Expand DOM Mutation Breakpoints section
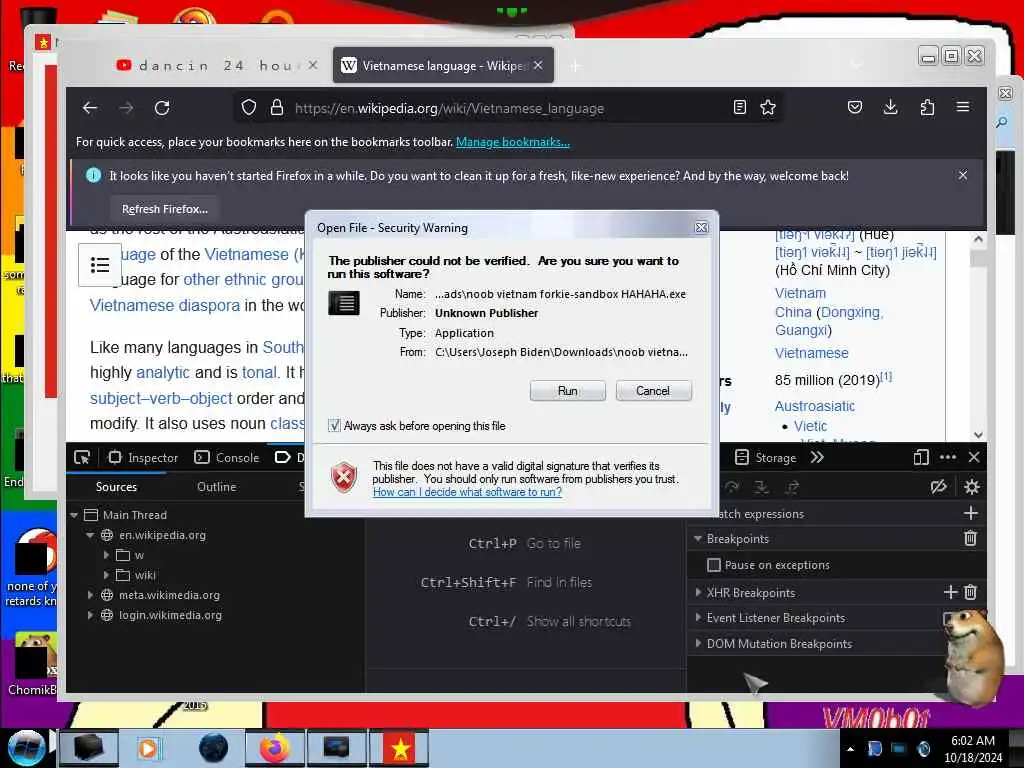Screen dimensions: 1024x768 (x=697, y=643)
